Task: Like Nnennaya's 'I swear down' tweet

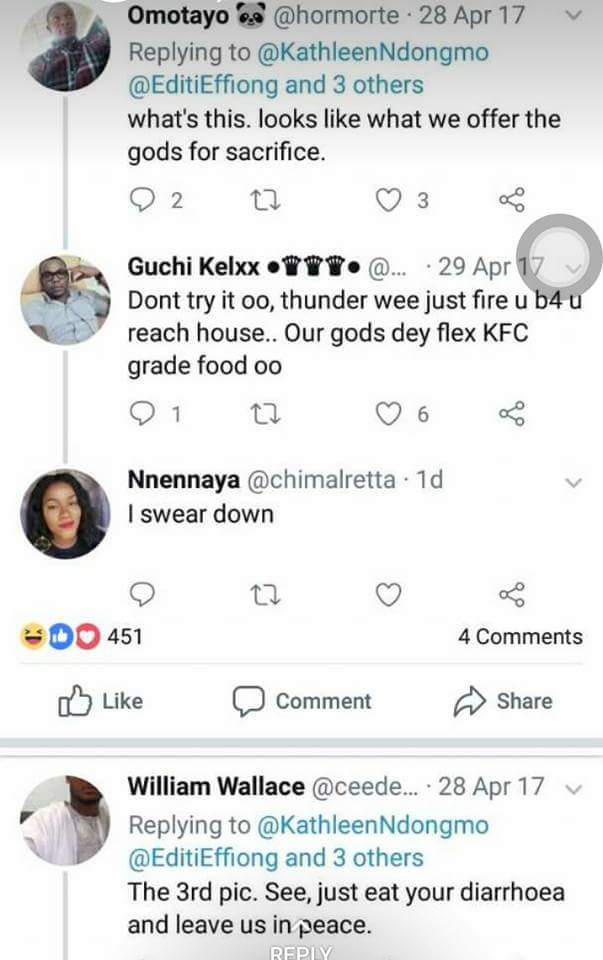Action: click(x=388, y=596)
